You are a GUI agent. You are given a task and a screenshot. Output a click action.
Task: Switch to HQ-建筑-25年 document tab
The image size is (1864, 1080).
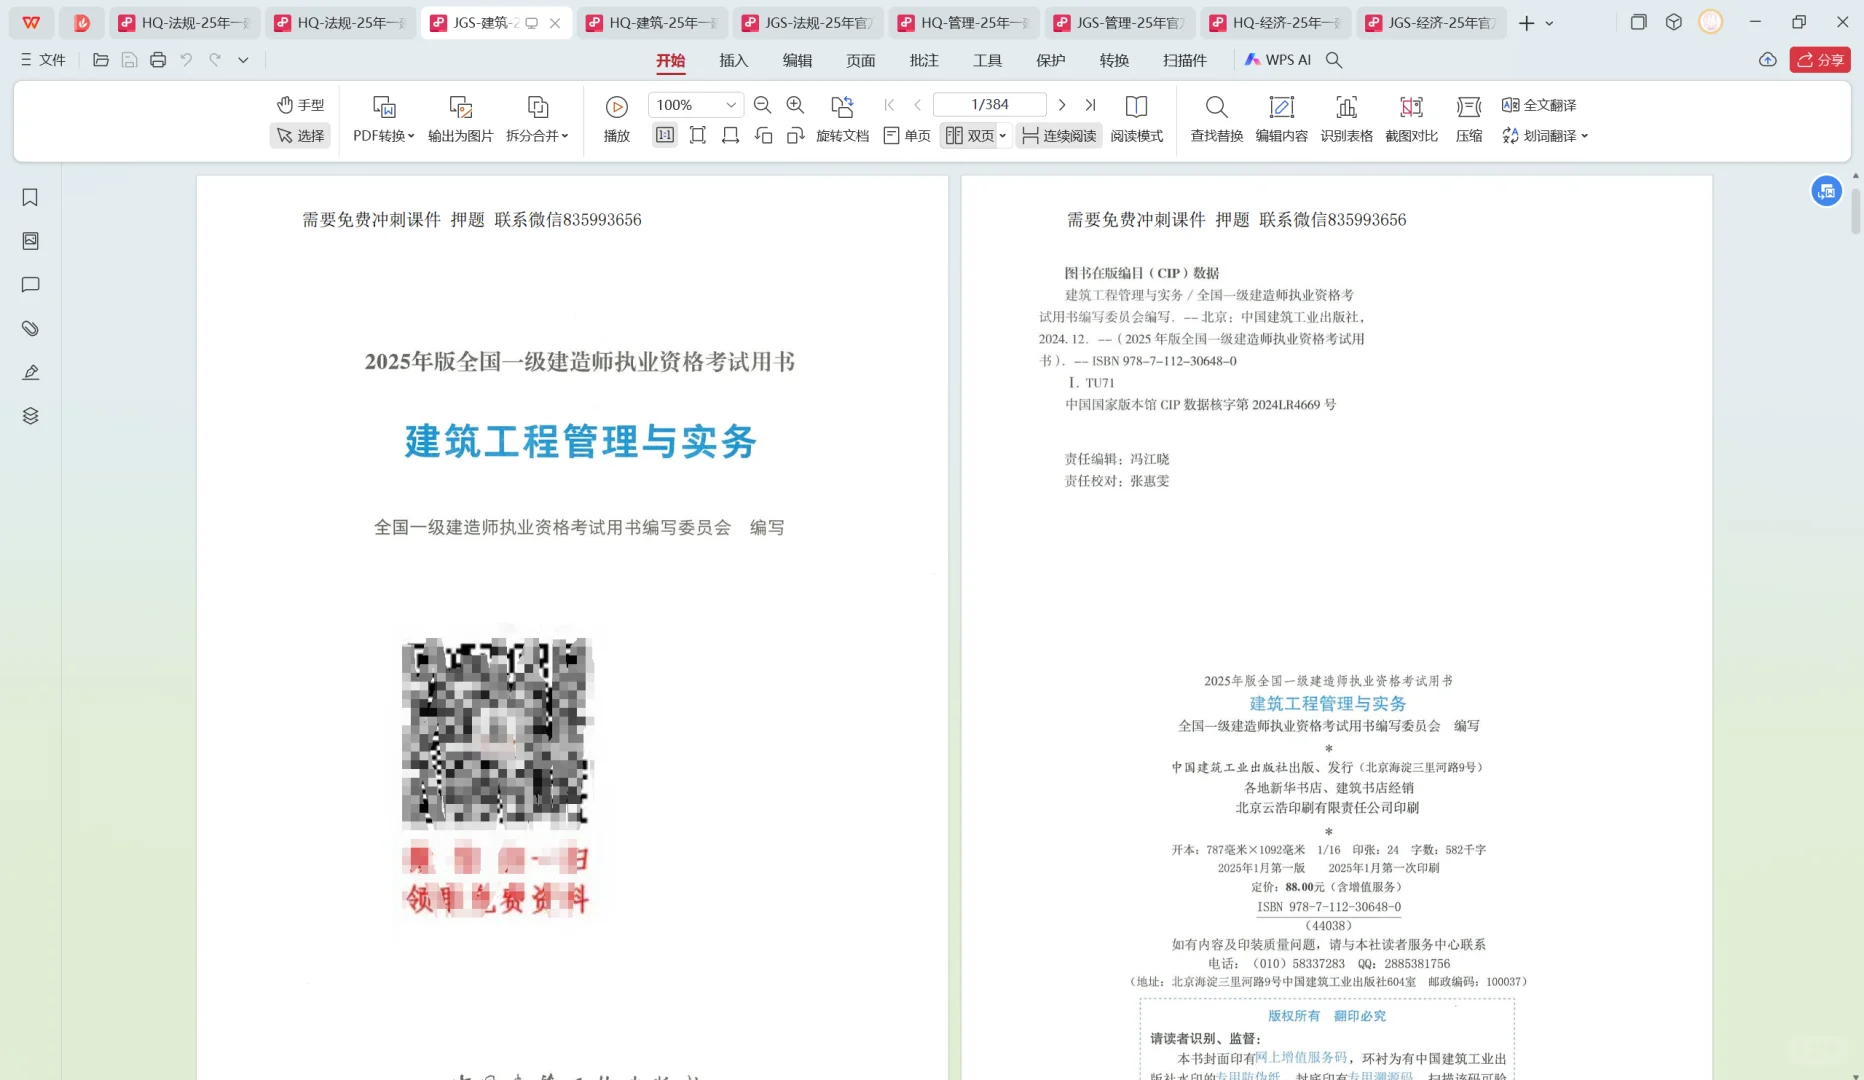click(x=652, y=22)
